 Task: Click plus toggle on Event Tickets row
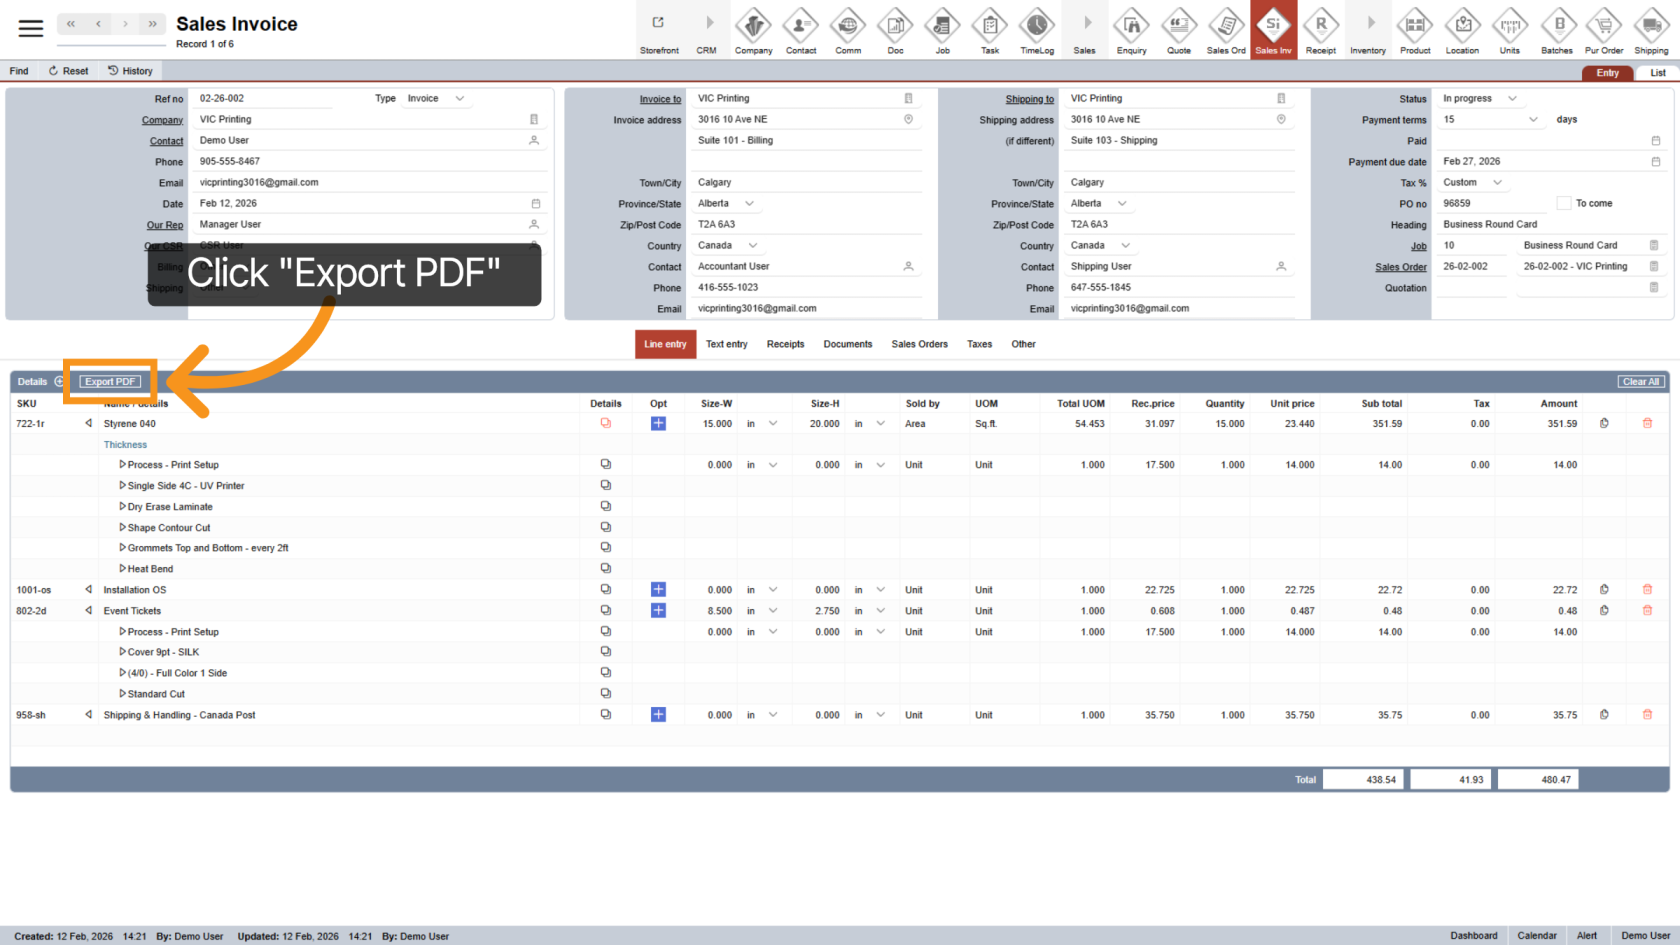point(658,611)
